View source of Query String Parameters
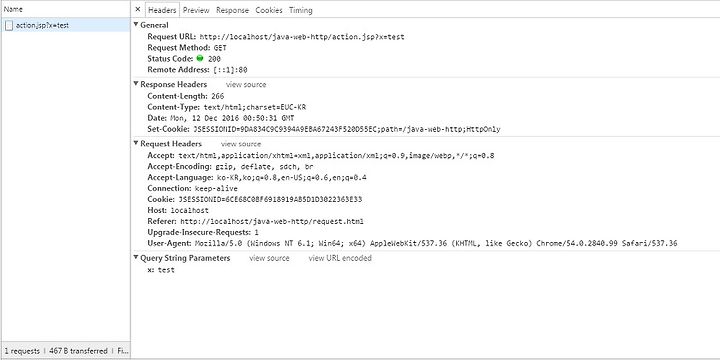The height and width of the screenshot is (360, 720). pyautogui.click(x=269, y=258)
